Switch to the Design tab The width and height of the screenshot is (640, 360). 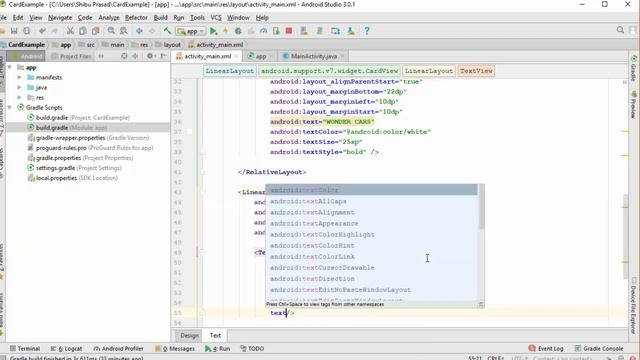(x=189, y=336)
